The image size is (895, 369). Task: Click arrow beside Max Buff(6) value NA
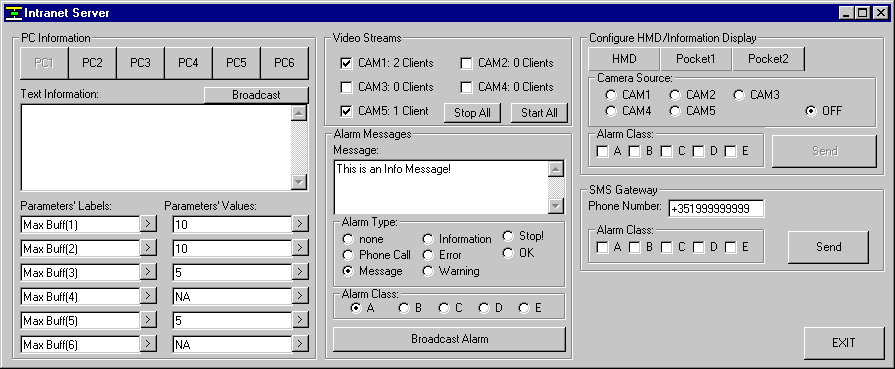(300, 344)
